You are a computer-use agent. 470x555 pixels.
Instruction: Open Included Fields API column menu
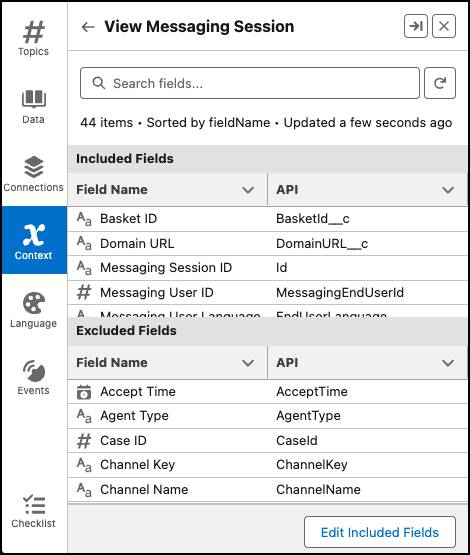[x=448, y=190]
